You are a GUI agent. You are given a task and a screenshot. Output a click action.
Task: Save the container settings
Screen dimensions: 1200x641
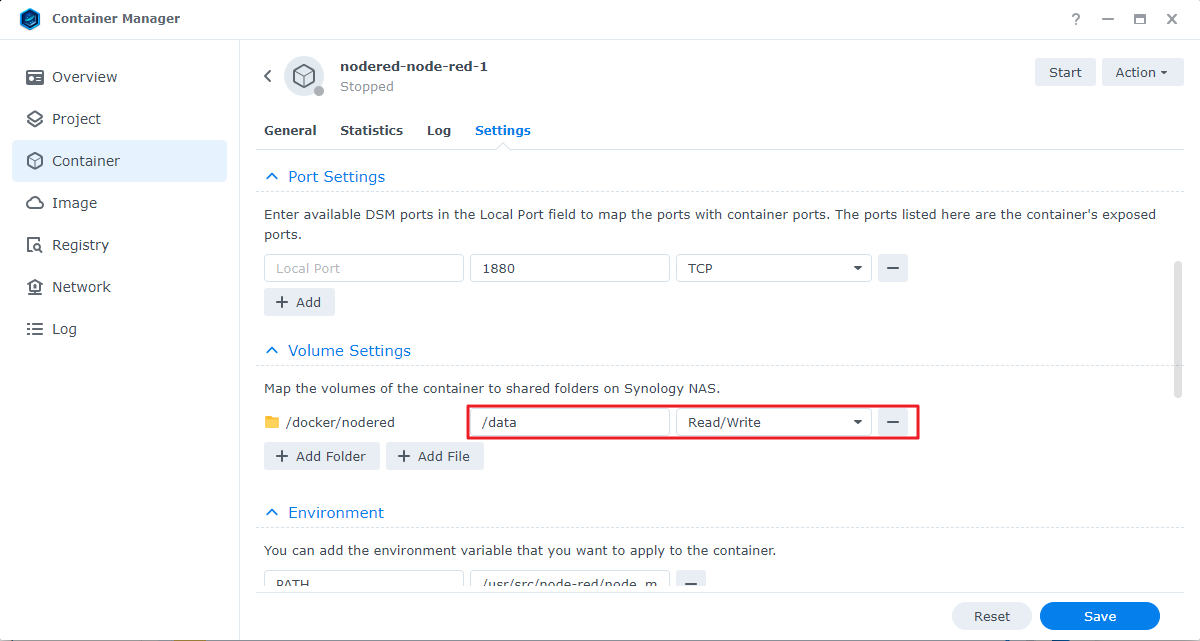(x=1099, y=616)
